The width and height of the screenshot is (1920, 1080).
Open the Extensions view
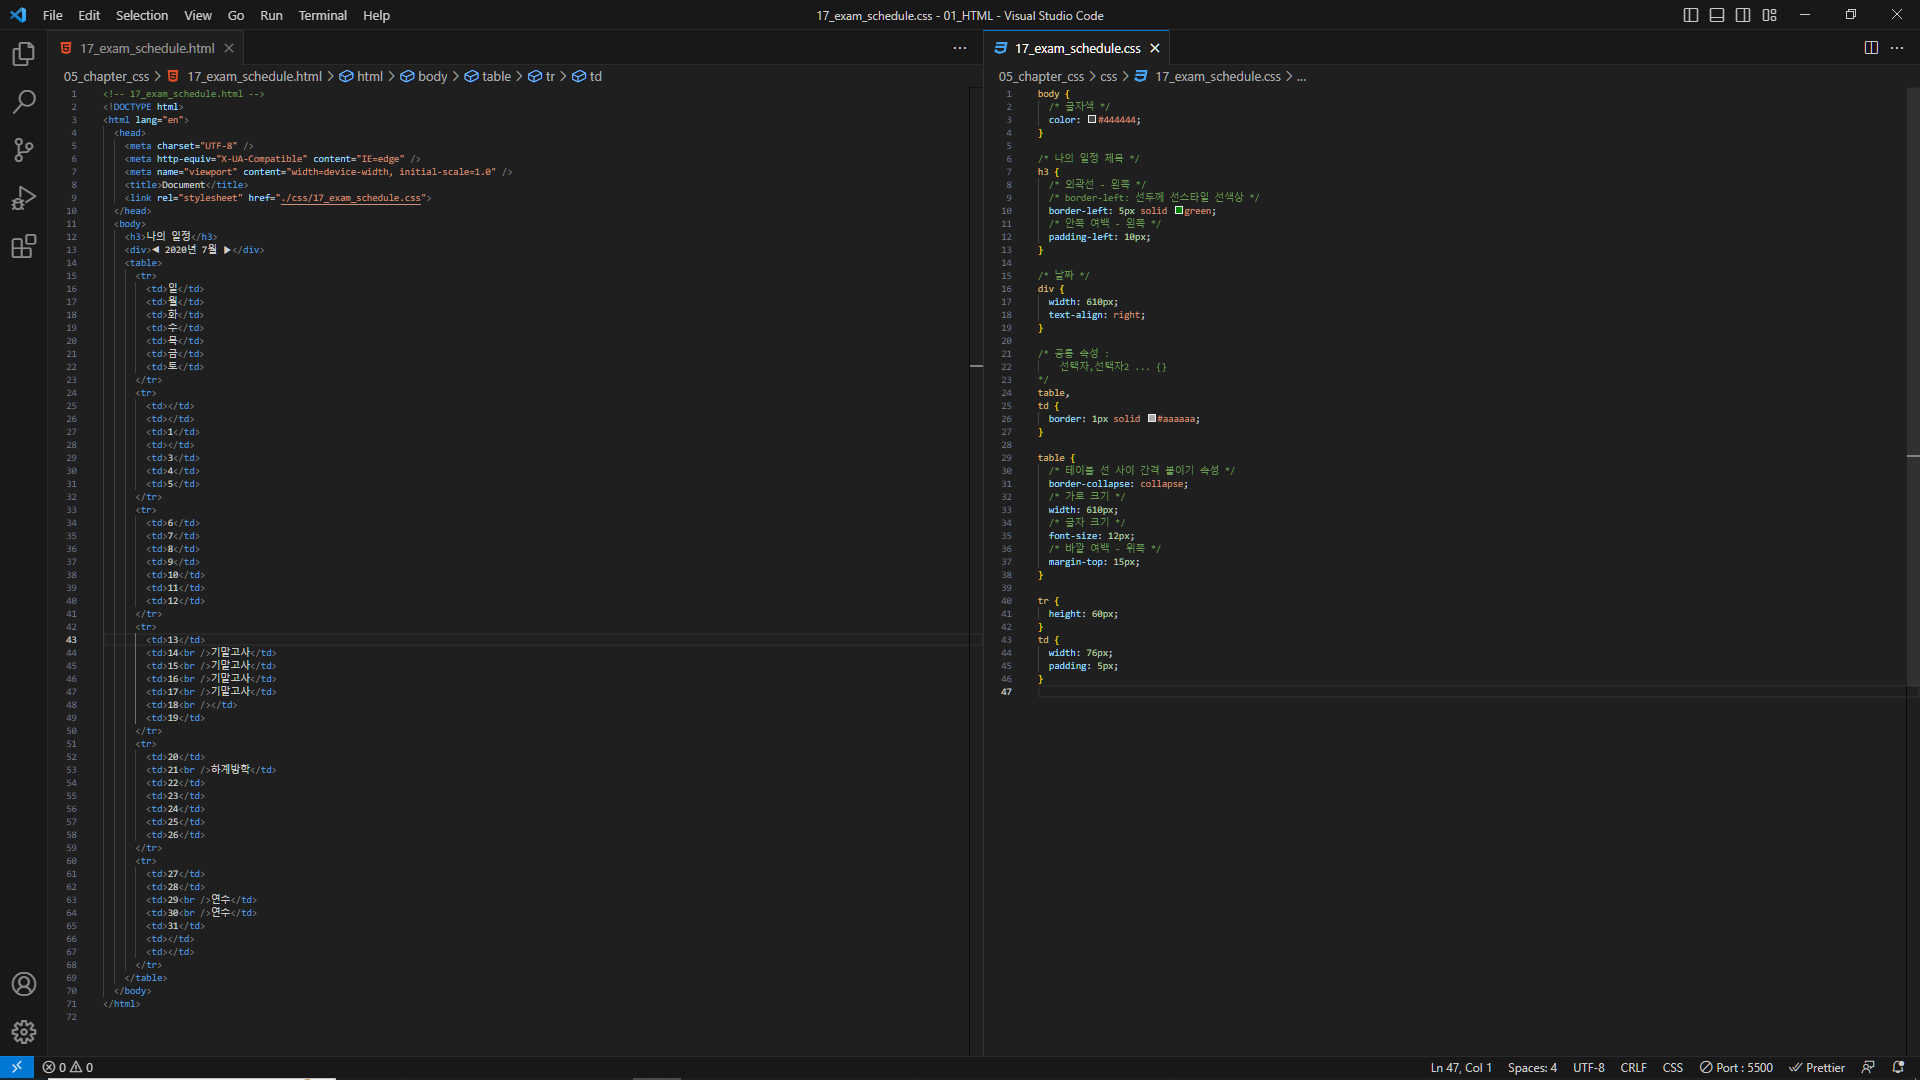[24, 246]
